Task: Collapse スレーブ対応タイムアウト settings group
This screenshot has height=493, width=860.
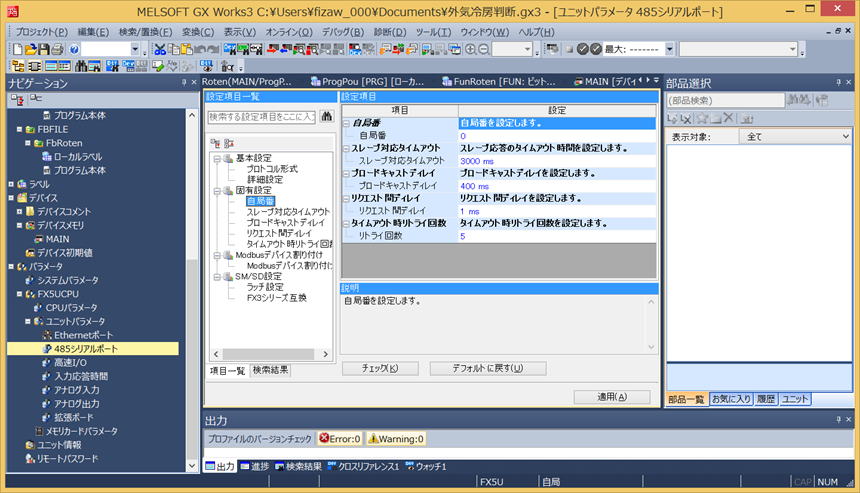Action: [x=347, y=149]
